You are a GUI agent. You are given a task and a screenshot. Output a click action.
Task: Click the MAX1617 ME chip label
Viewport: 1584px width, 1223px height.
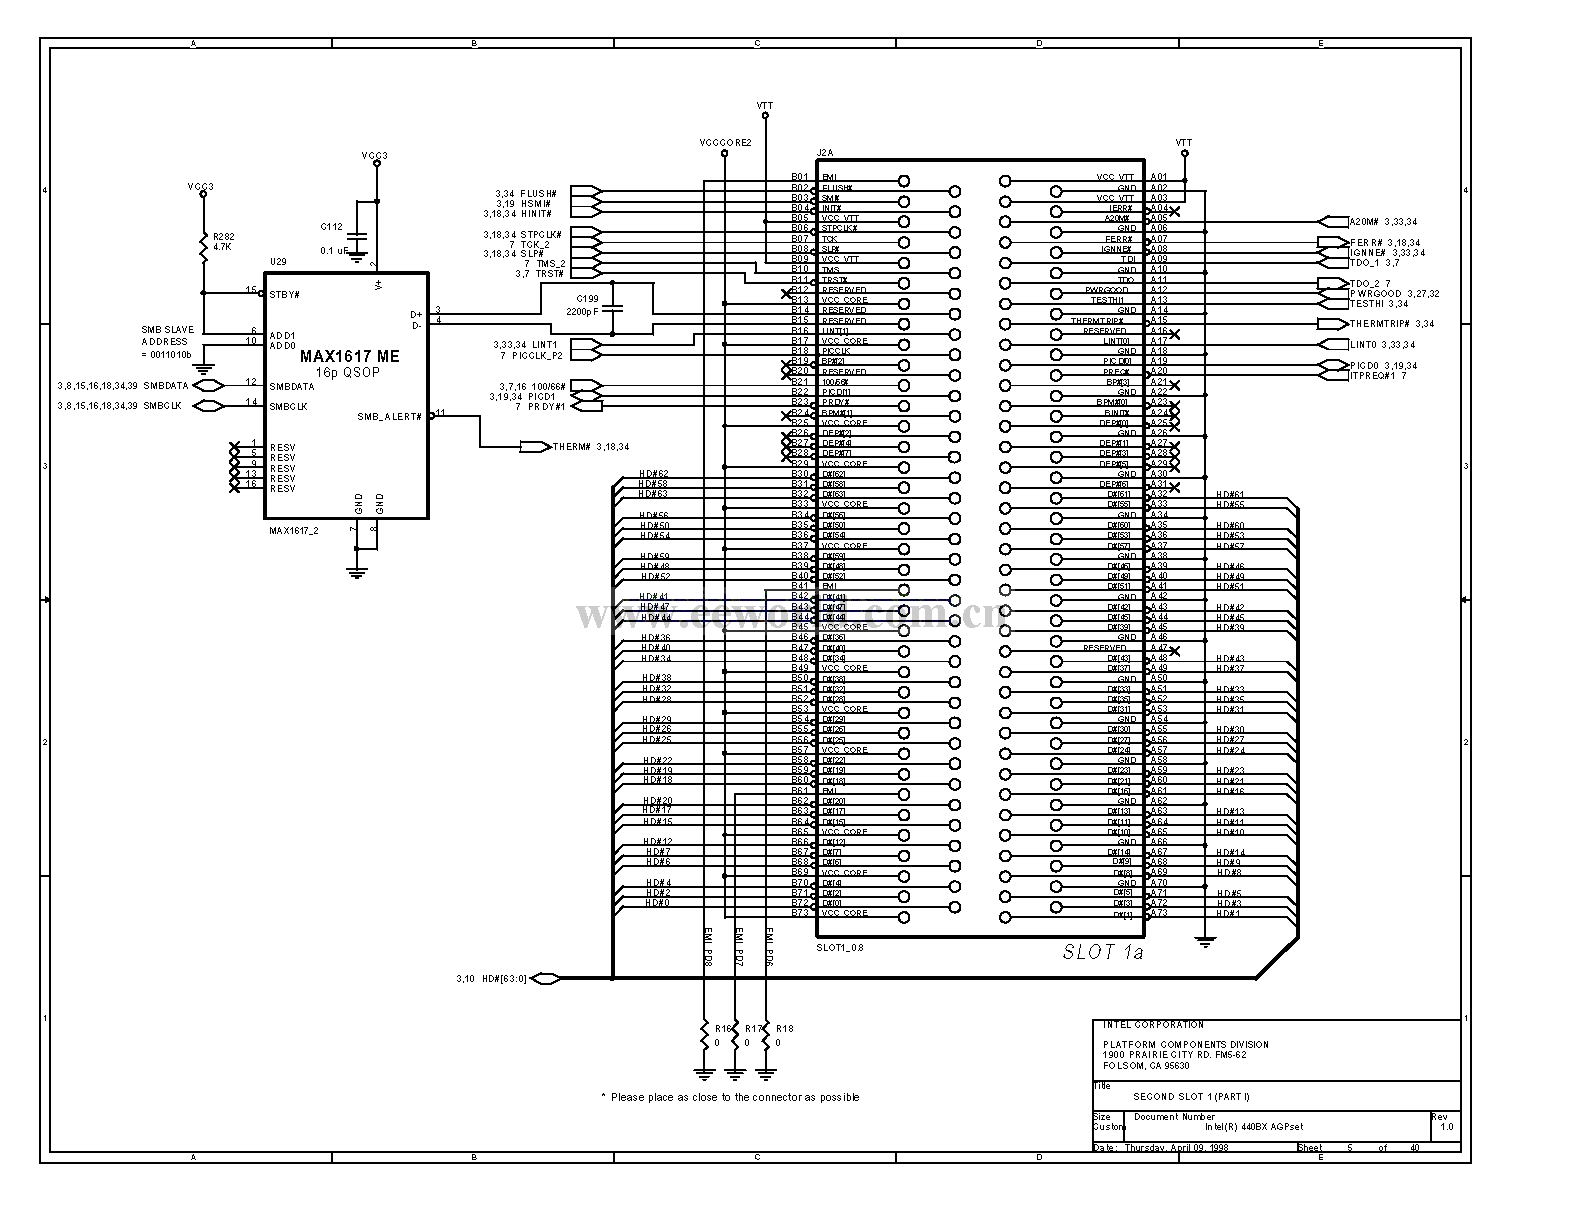349,356
